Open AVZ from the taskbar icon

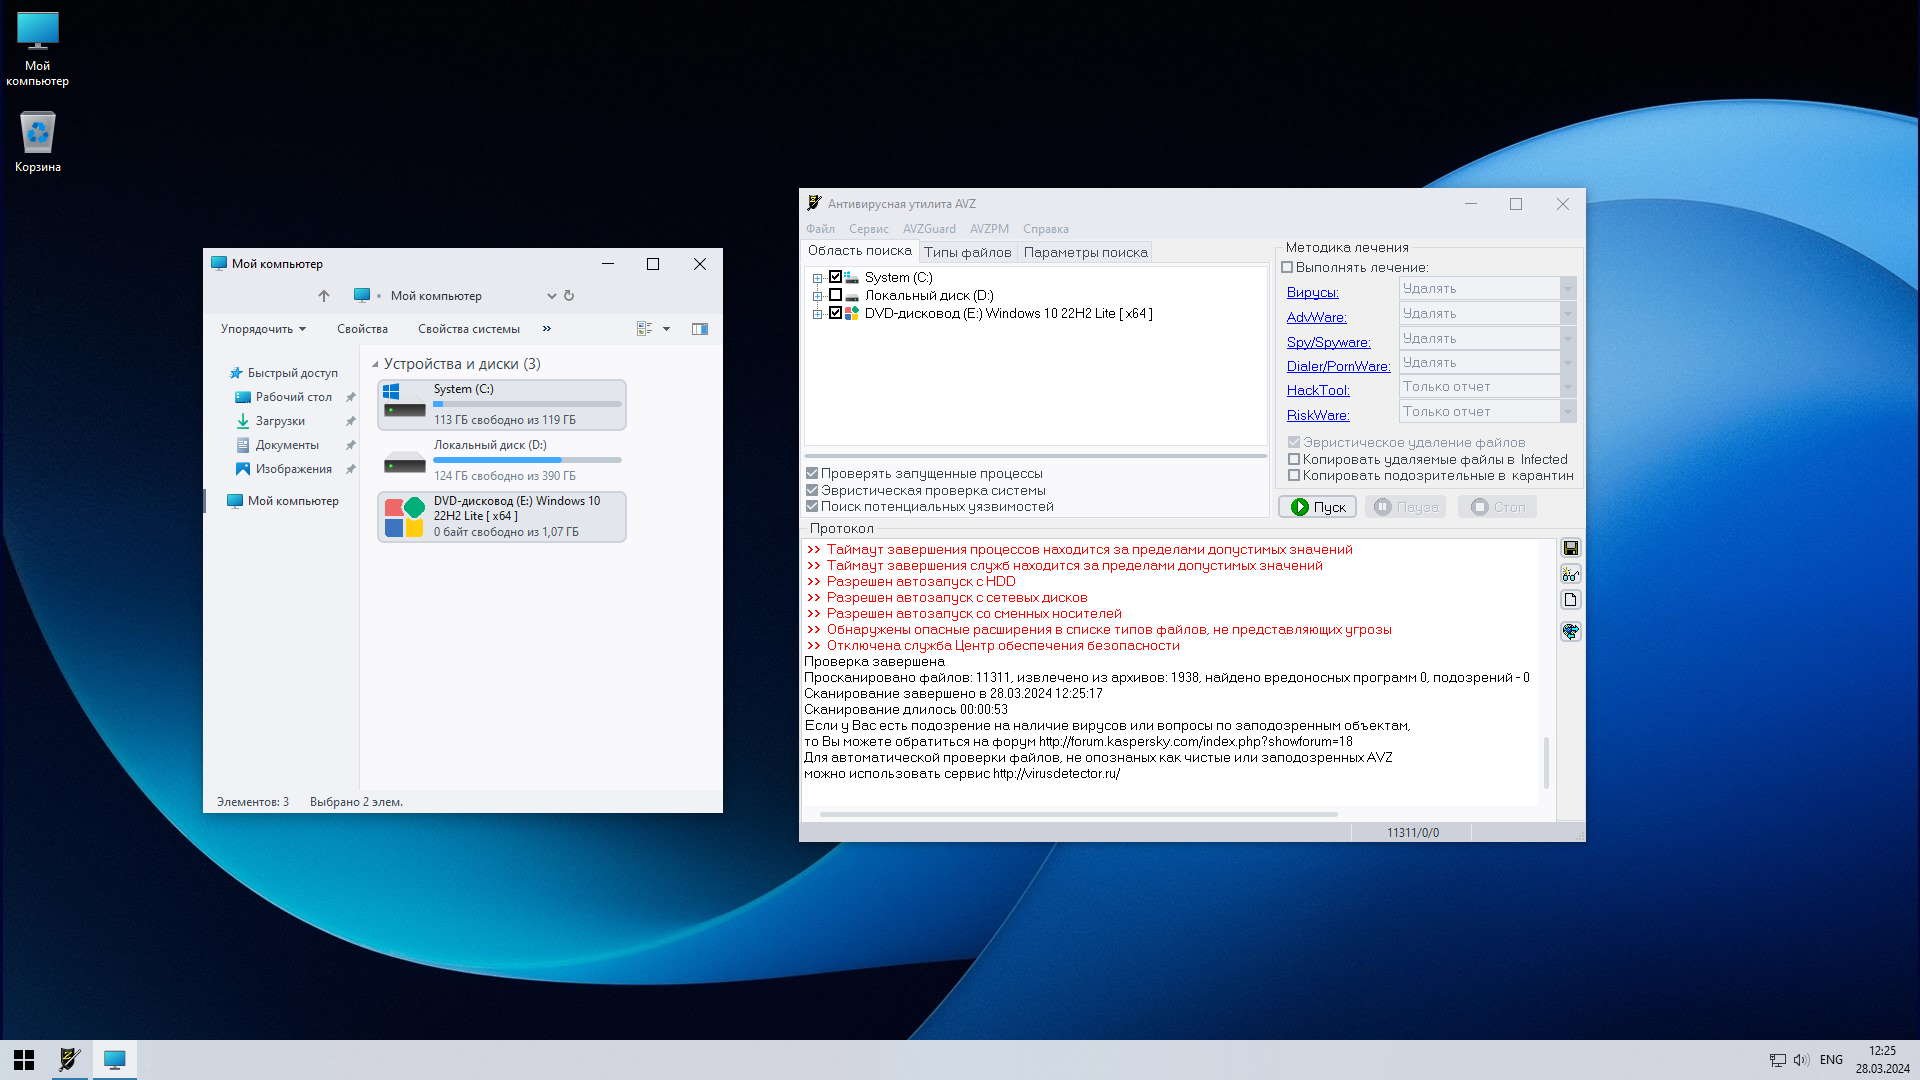pyautogui.click(x=69, y=1059)
